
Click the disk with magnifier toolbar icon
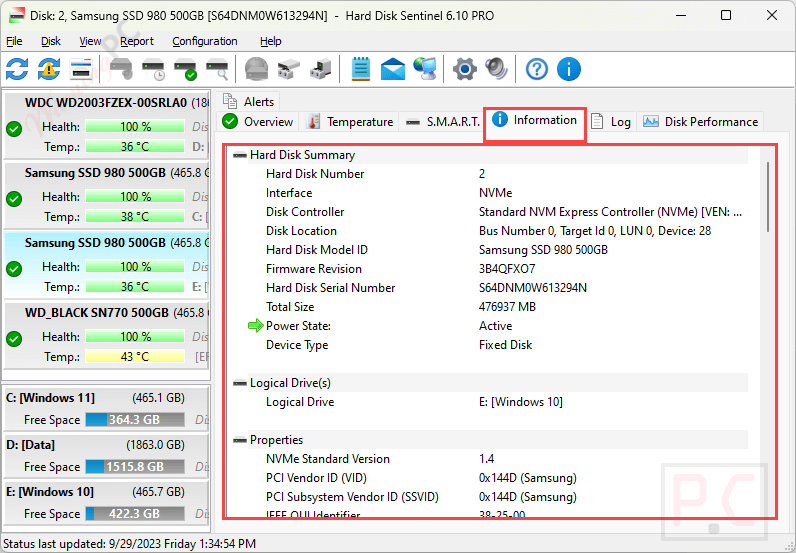pos(217,69)
